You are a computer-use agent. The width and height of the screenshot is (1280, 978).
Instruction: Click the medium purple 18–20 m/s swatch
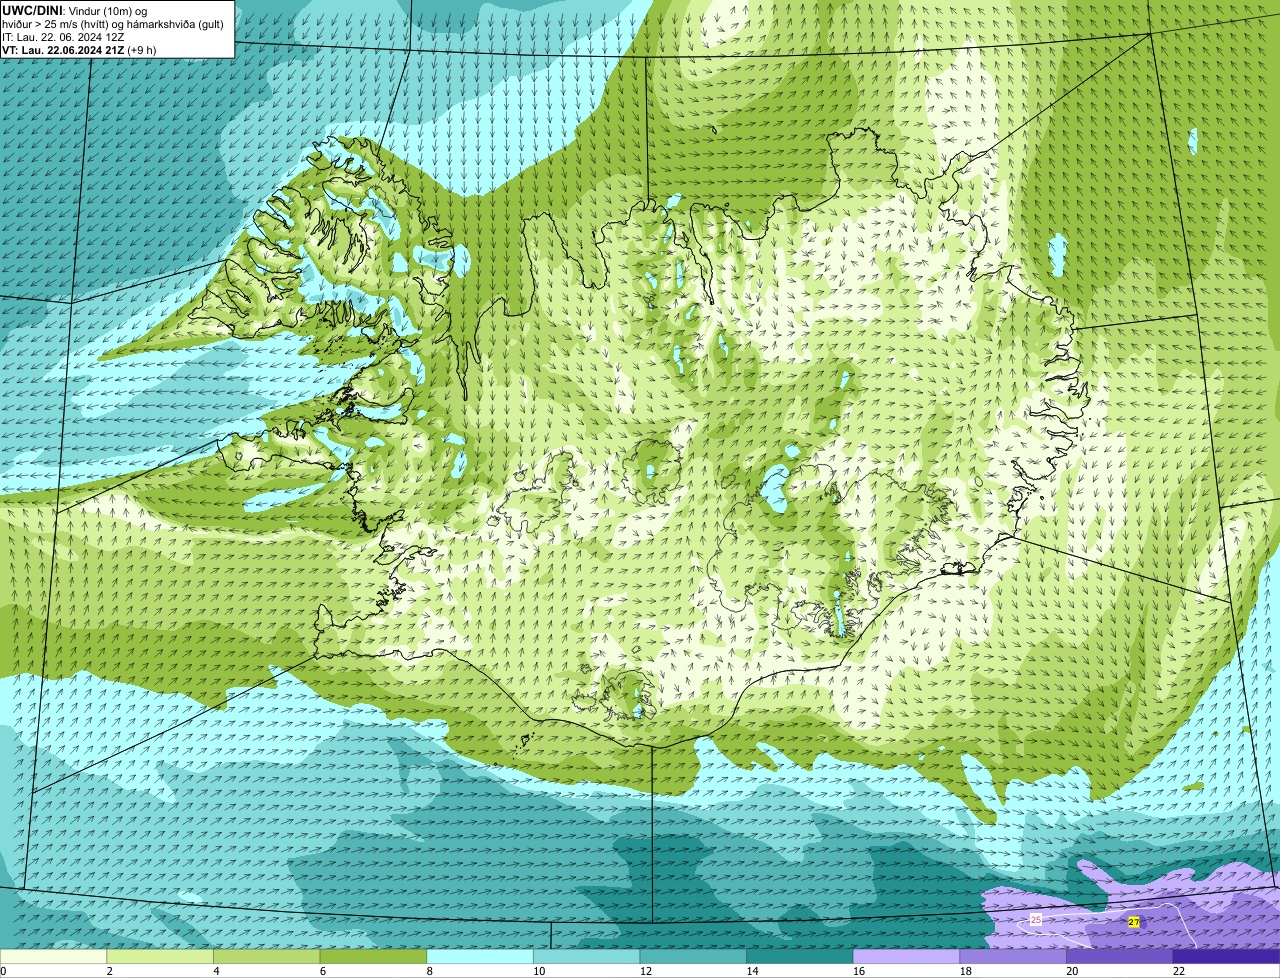[1013, 957]
